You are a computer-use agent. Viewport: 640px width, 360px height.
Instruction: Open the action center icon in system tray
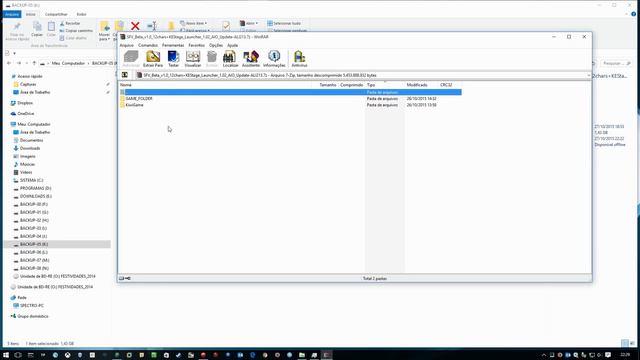608,355
